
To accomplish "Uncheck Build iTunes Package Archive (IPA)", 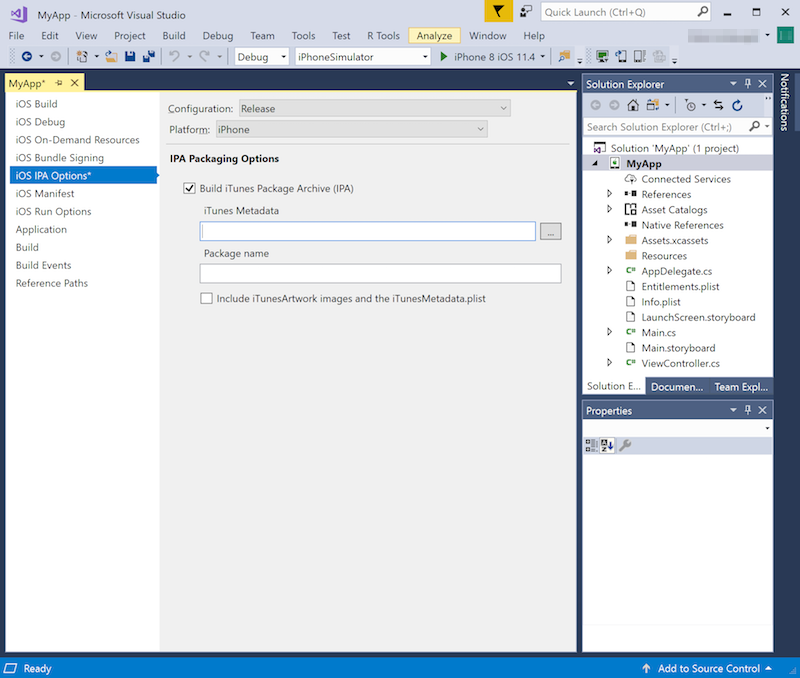I will pyautogui.click(x=189, y=187).
